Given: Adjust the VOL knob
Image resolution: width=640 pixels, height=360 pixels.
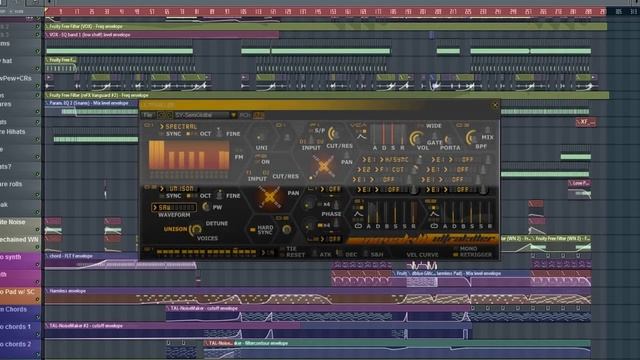Looking at the screenshot, I should (x=416, y=138).
